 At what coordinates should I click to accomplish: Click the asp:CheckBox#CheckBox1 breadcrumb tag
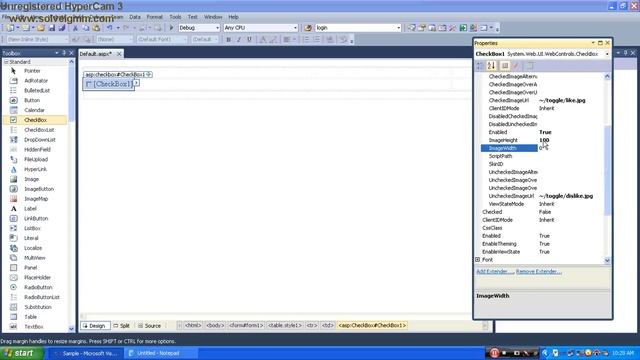click(372, 326)
